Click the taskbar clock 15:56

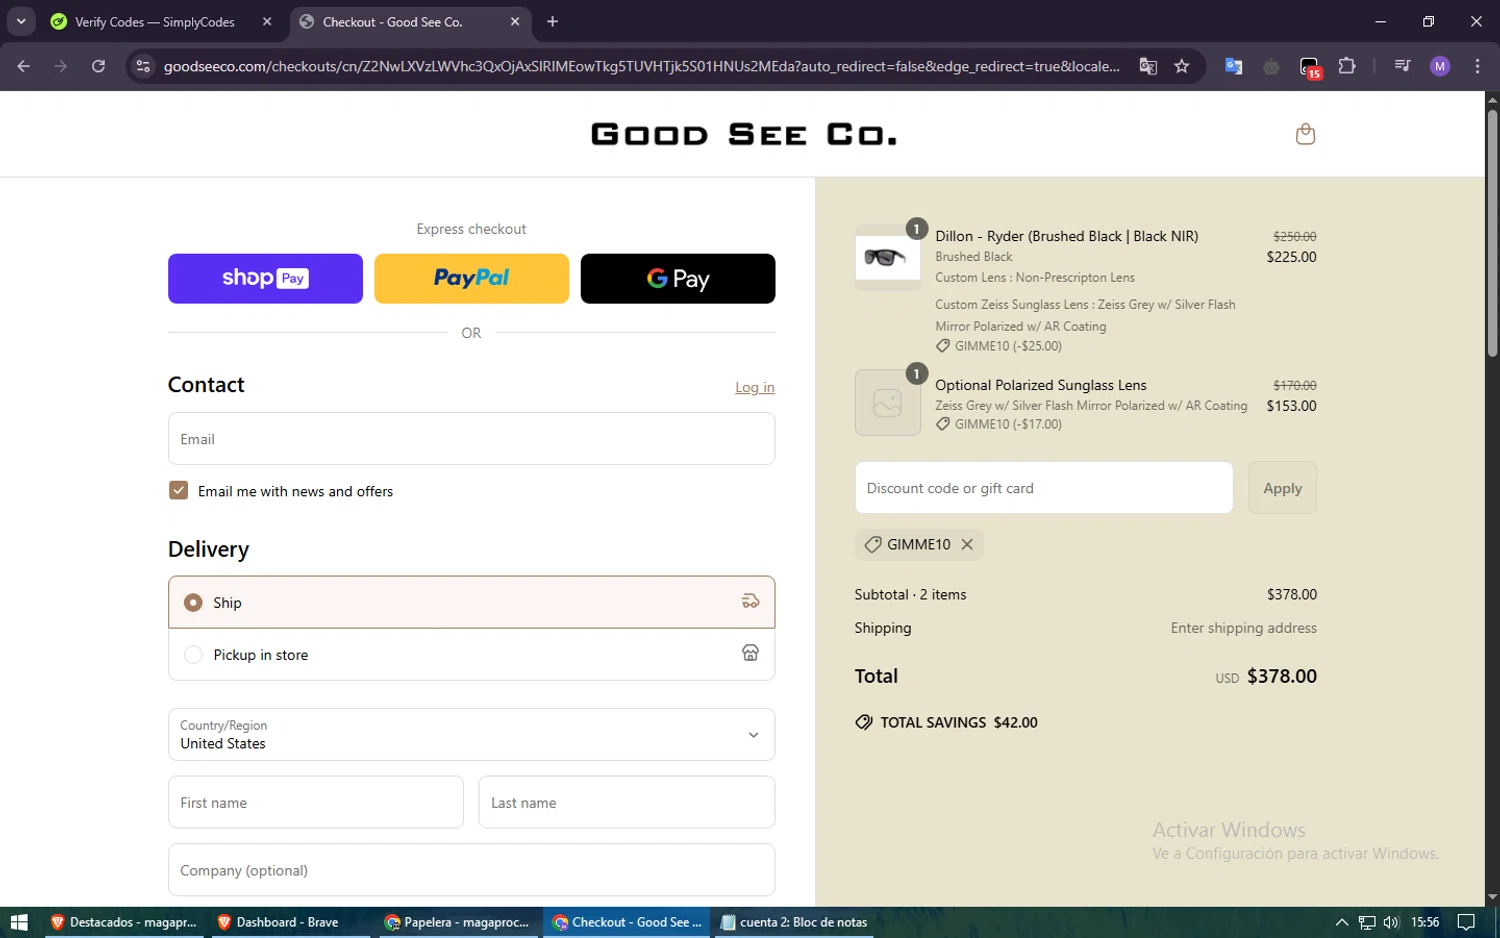1425,922
